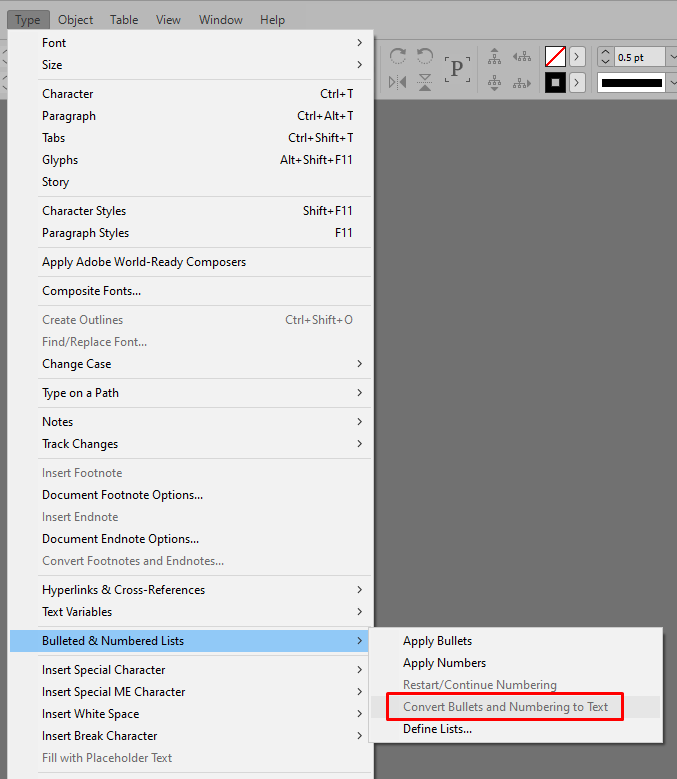Choose the Story menu item
This screenshot has width=677, height=779.
[x=191, y=182]
